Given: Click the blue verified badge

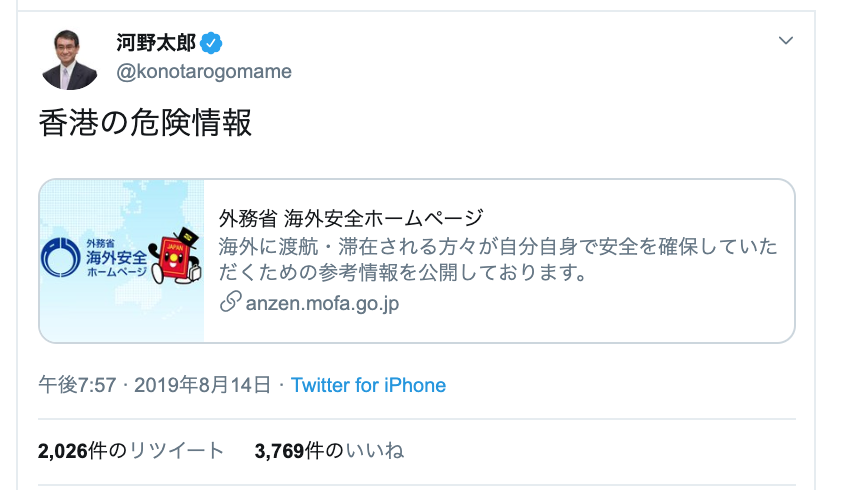Looking at the screenshot, I should [x=212, y=42].
